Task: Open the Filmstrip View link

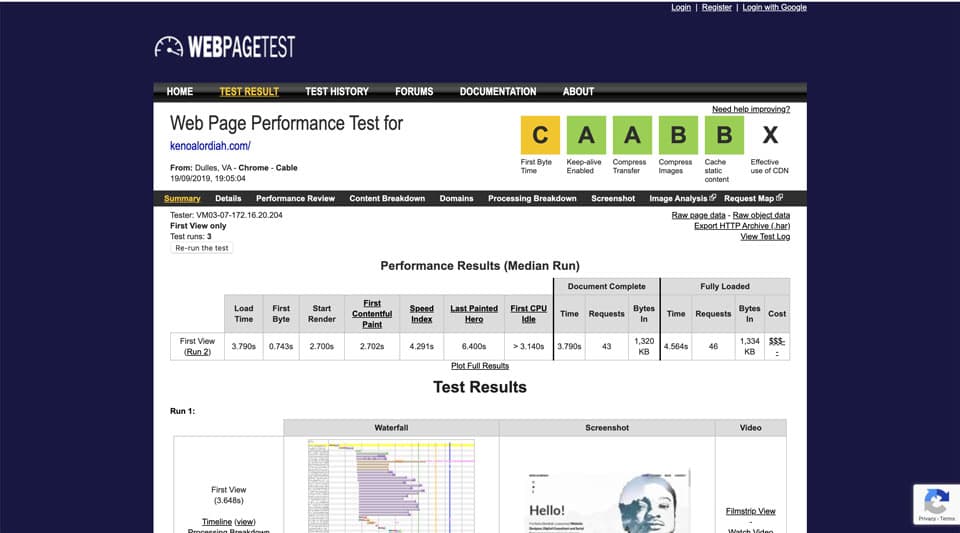Action: point(750,512)
